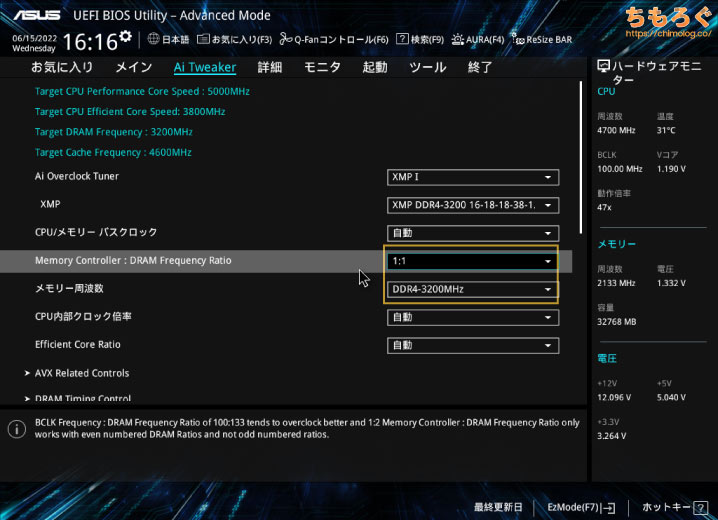
Task: Click the 日本語 language button
Action: point(175,39)
